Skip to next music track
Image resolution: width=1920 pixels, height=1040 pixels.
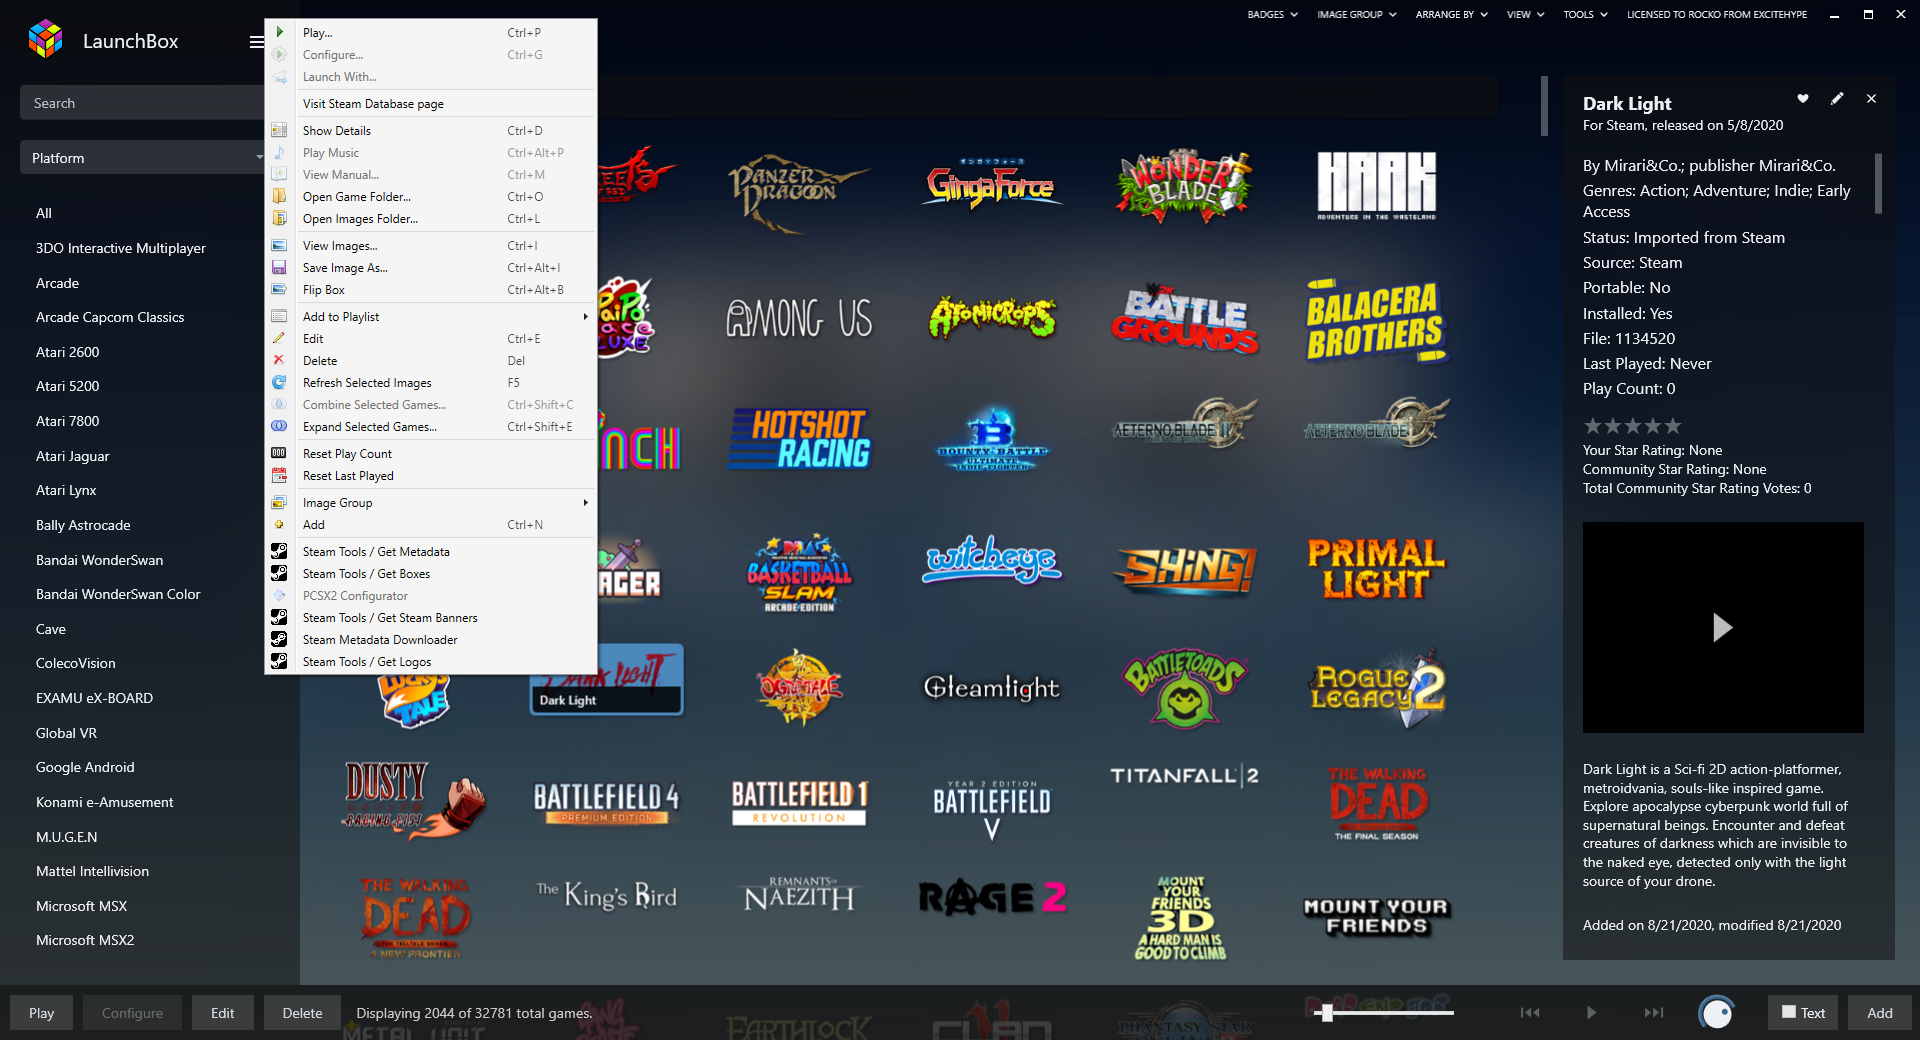pyautogui.click(x=1654, y=1013)
